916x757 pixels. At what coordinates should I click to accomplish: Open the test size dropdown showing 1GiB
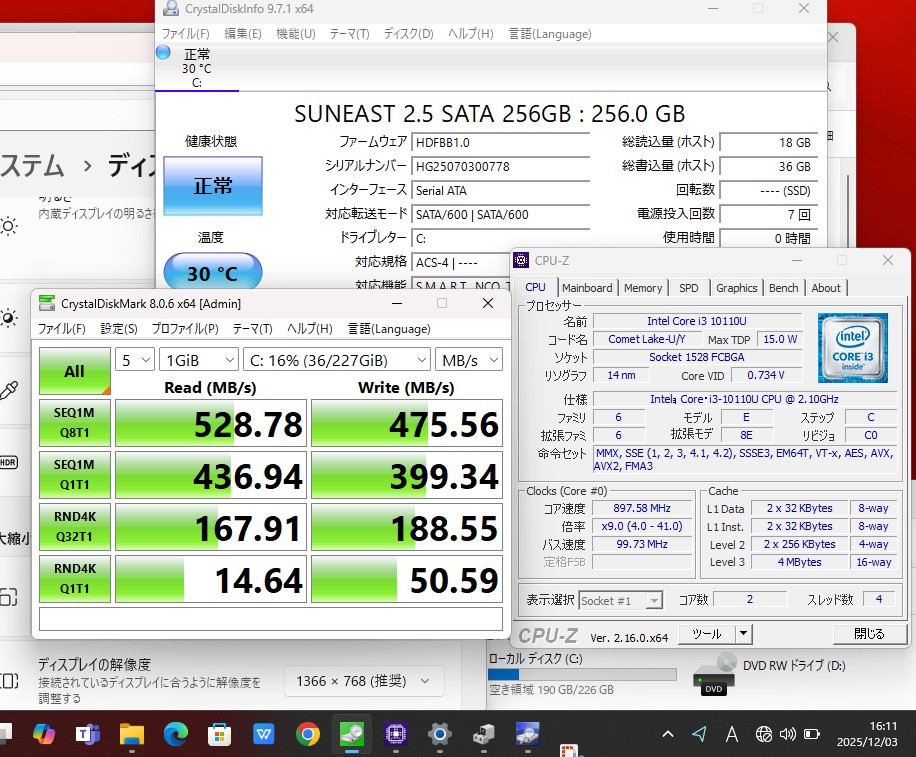(199, 360)
